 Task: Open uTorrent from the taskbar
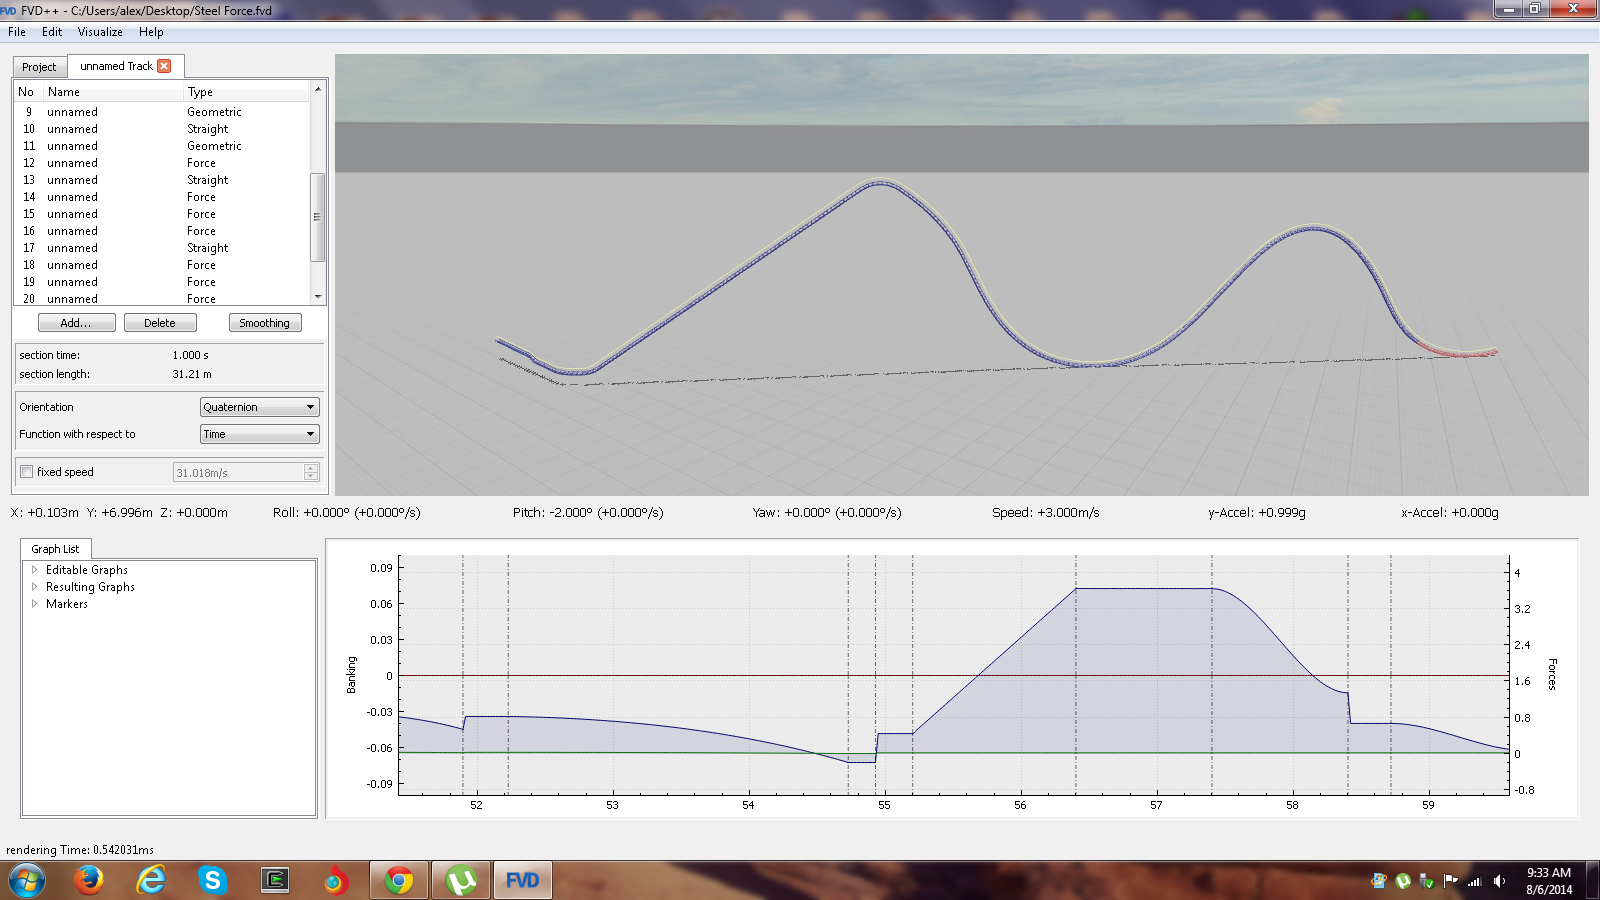[x=460, y=880]
